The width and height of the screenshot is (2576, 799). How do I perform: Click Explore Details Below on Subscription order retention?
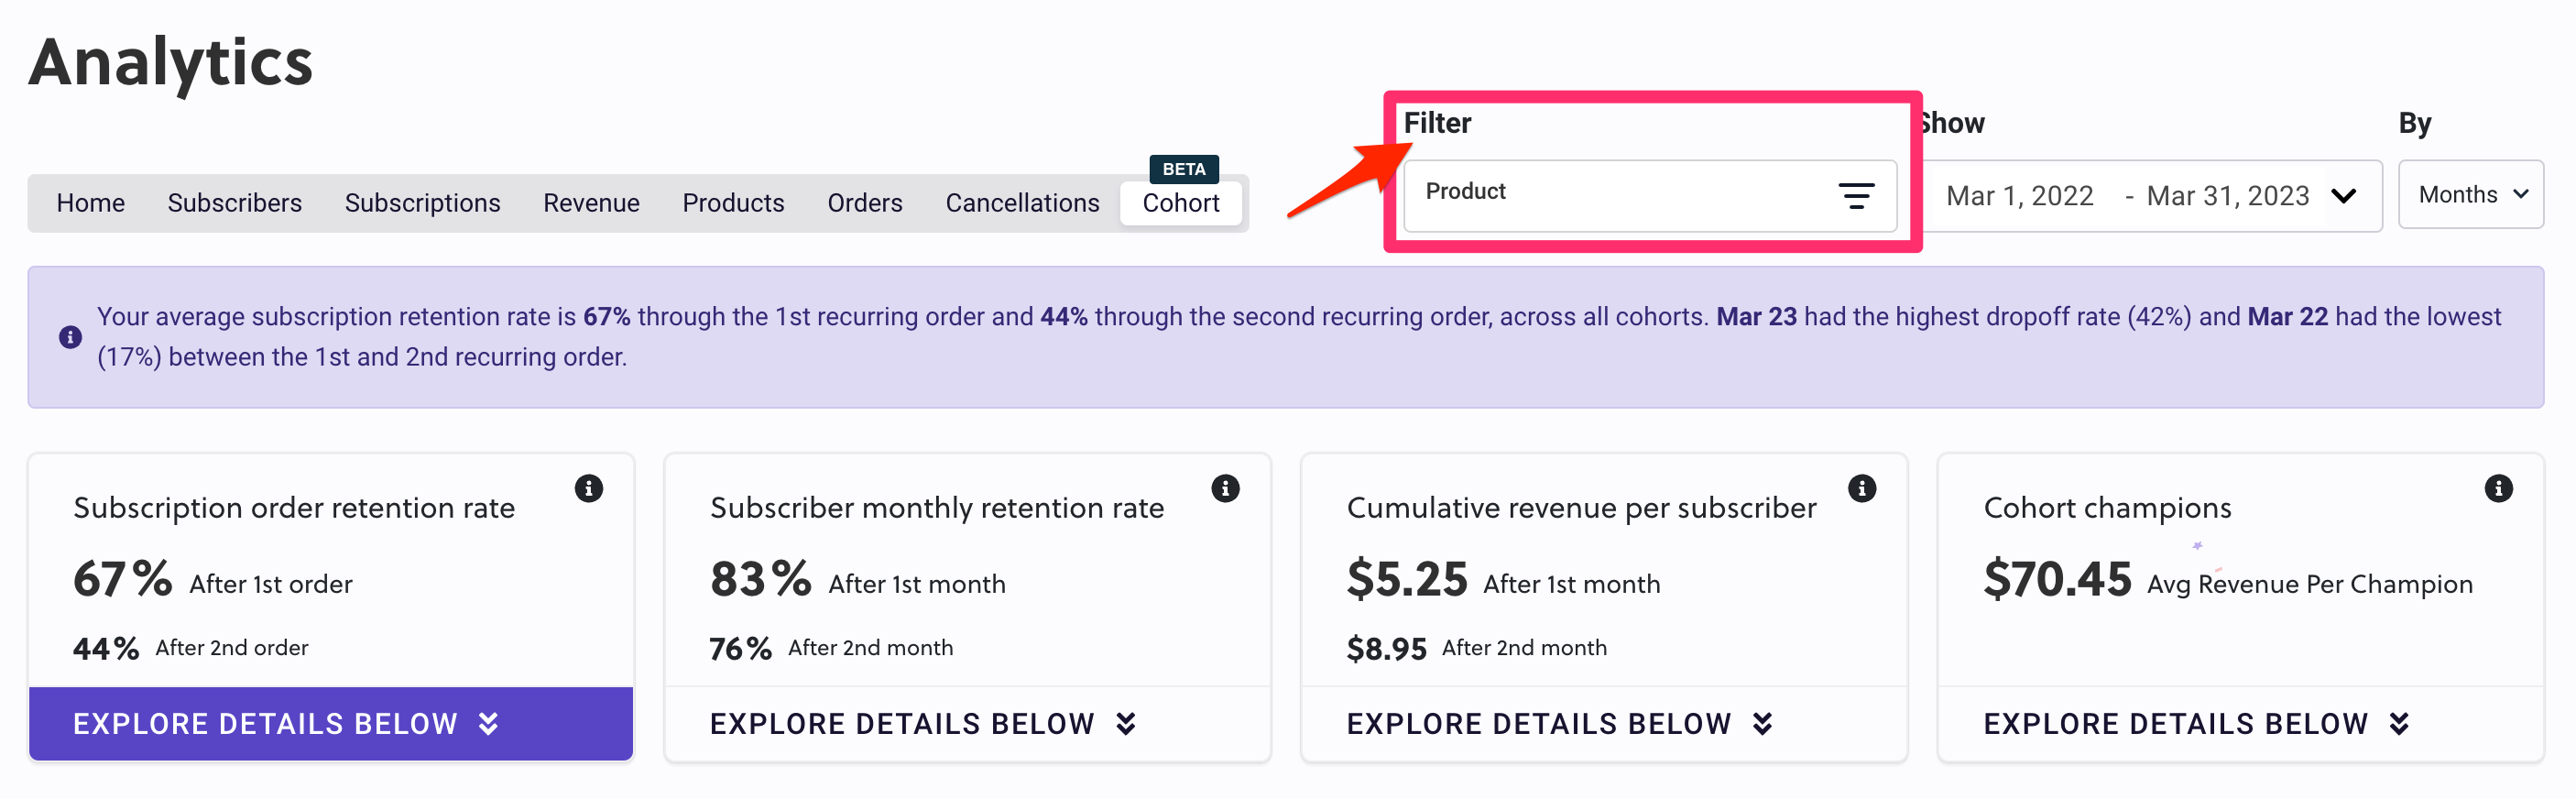click(331, 724)
